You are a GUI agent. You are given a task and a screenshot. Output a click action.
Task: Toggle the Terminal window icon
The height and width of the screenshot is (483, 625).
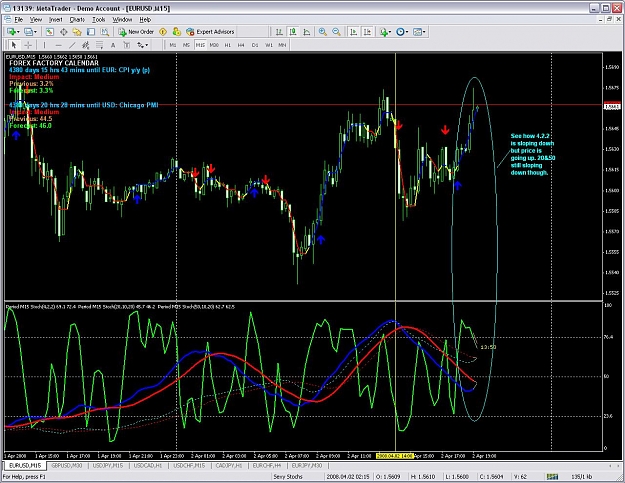[91, 32]
